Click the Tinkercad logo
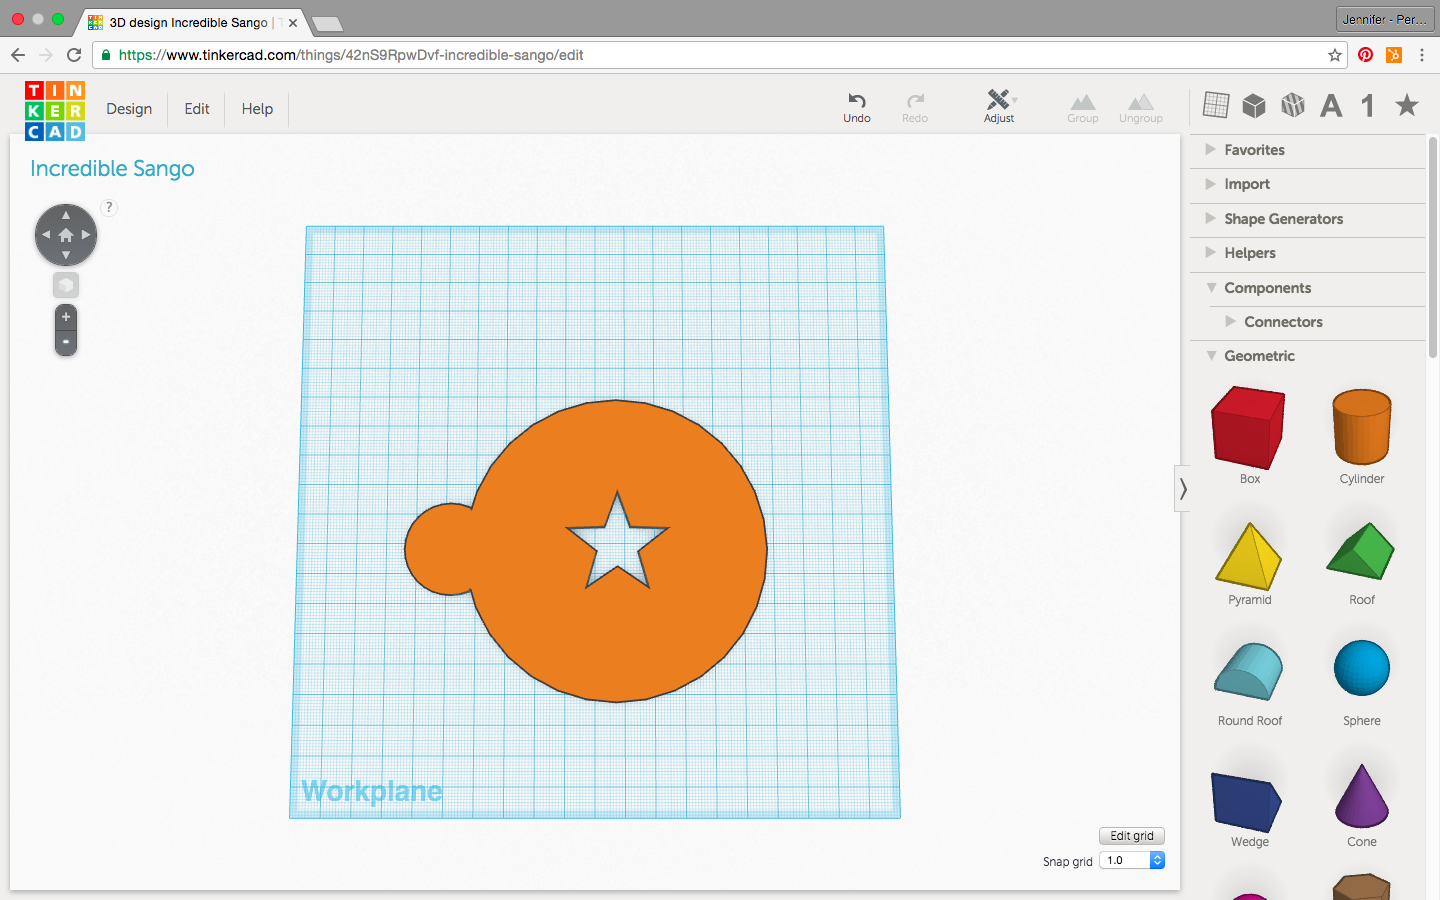Viewport: 1440px width, 900px height. click(x=55, y=110)
